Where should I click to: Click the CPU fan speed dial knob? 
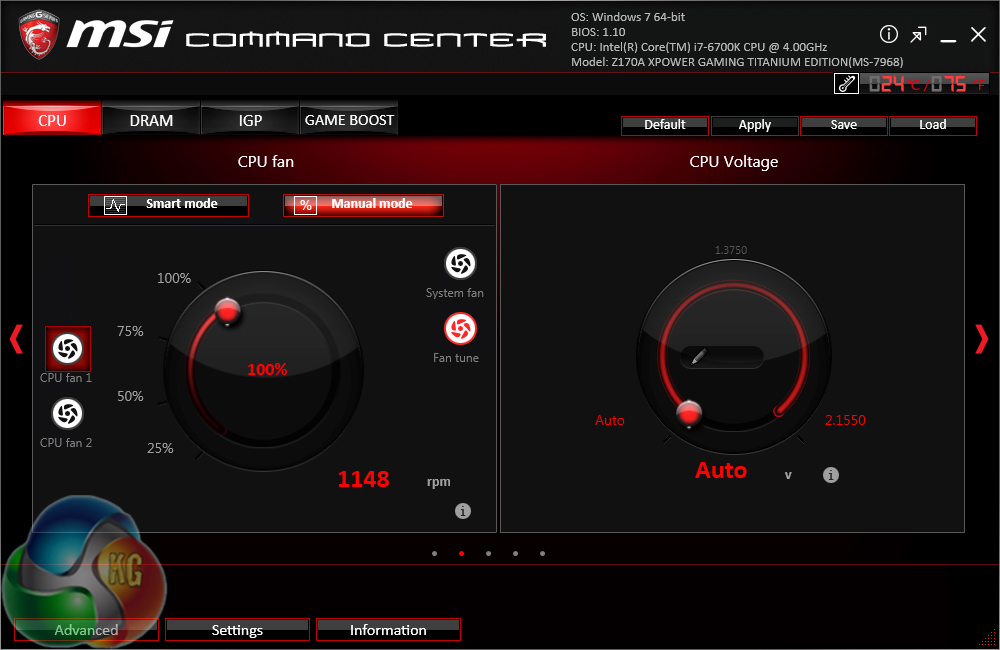click(227, 311)
